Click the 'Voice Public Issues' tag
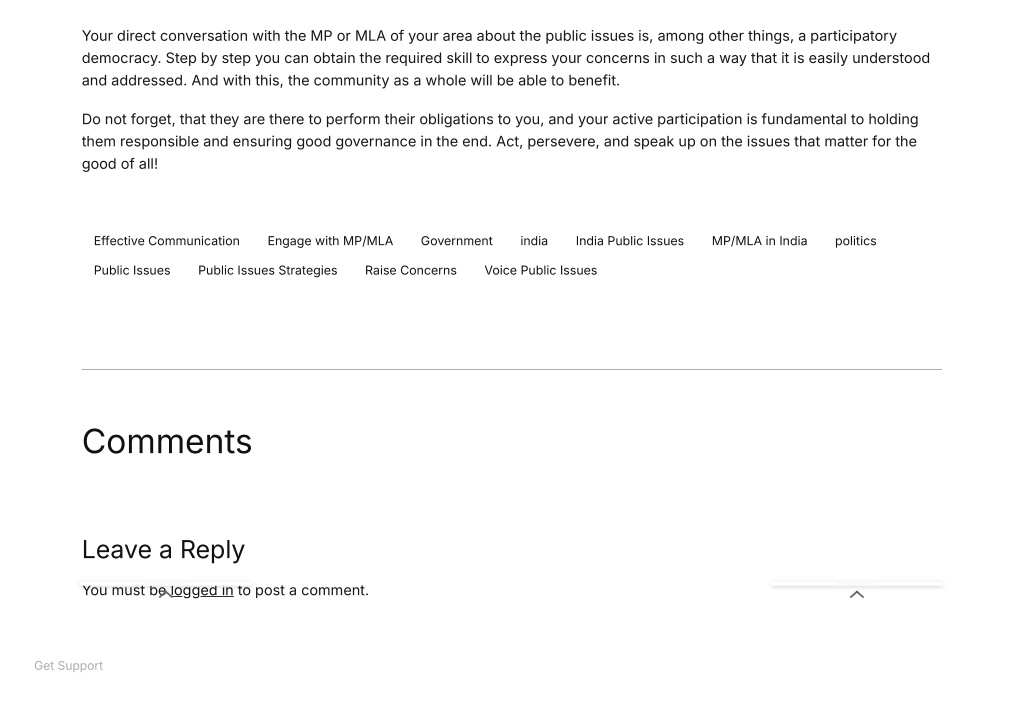 540,270
